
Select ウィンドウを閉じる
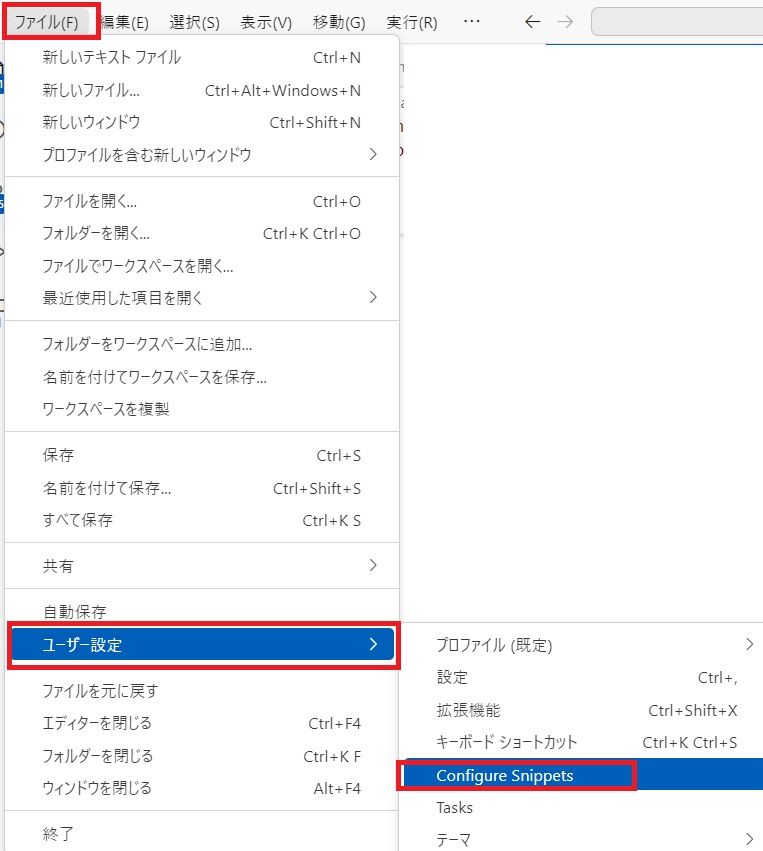point(202,788)
